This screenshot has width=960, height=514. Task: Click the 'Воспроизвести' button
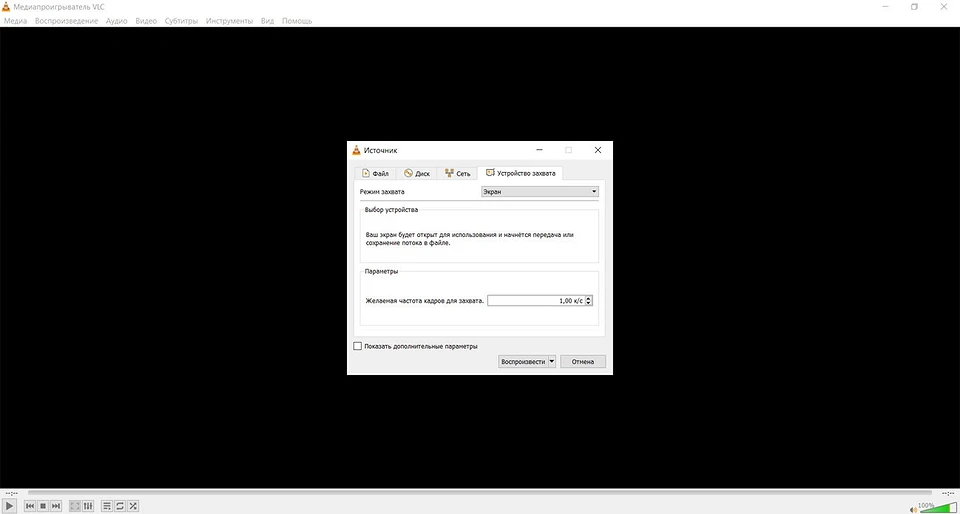(x=522, y=362)
